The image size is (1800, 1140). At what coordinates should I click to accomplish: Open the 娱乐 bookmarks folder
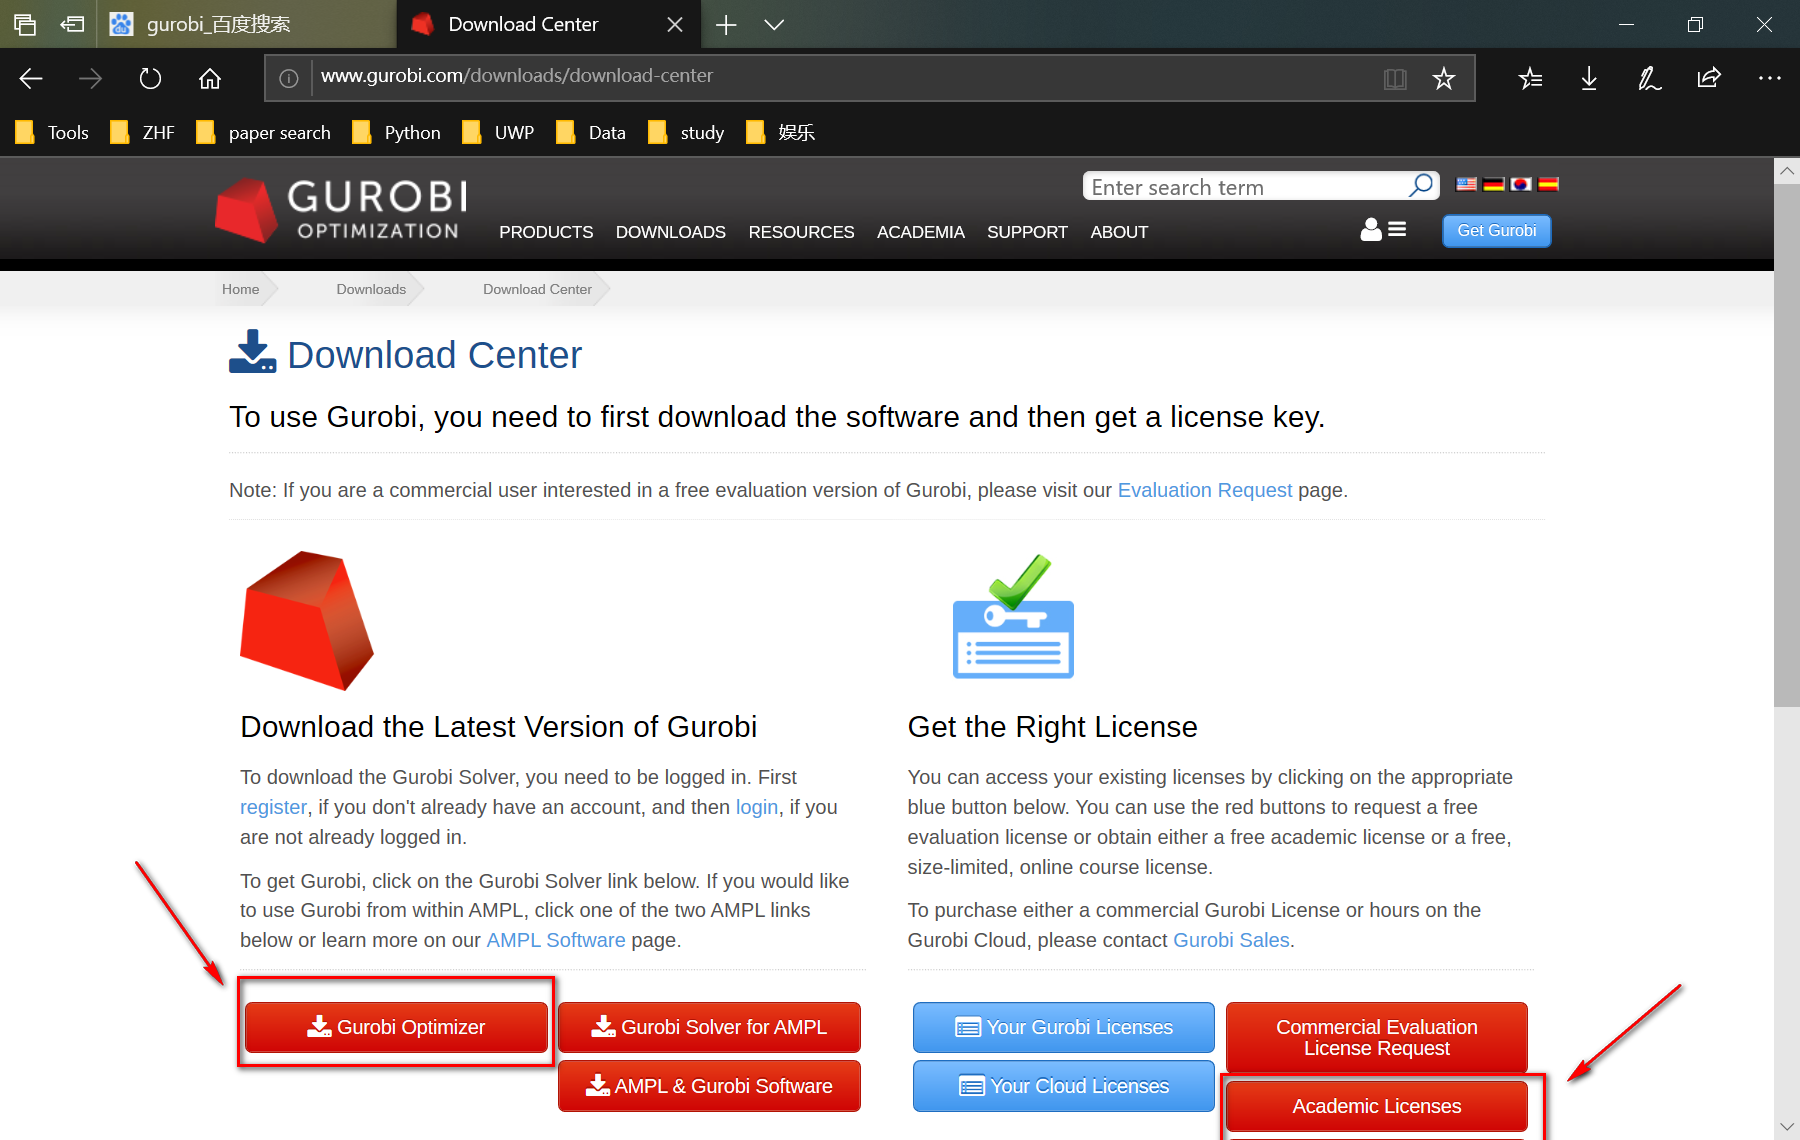[x=781, y=132]
